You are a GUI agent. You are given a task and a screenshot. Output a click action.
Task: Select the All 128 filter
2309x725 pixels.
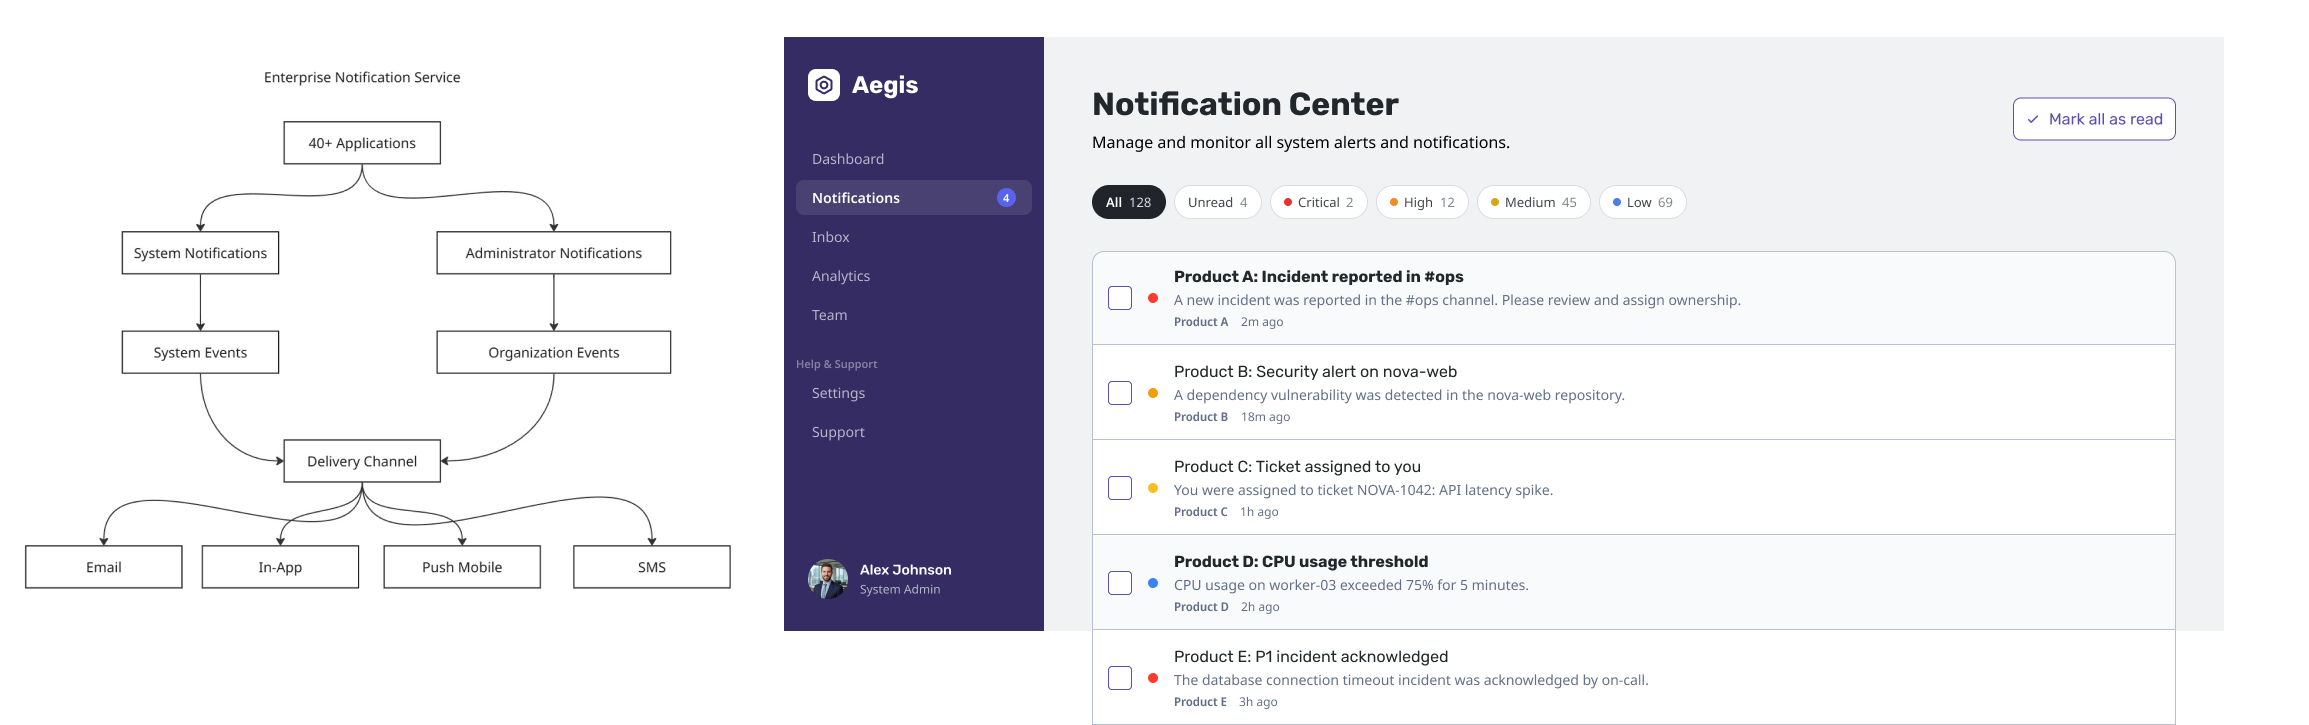click(1128, 202)
